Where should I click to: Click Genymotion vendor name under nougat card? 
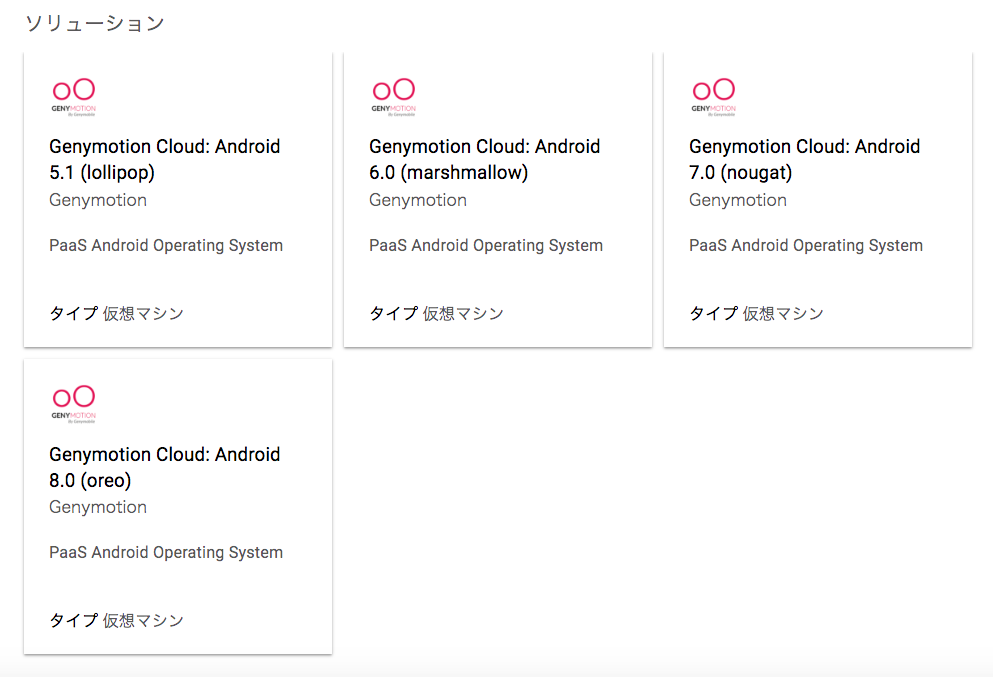pos(738,200)
